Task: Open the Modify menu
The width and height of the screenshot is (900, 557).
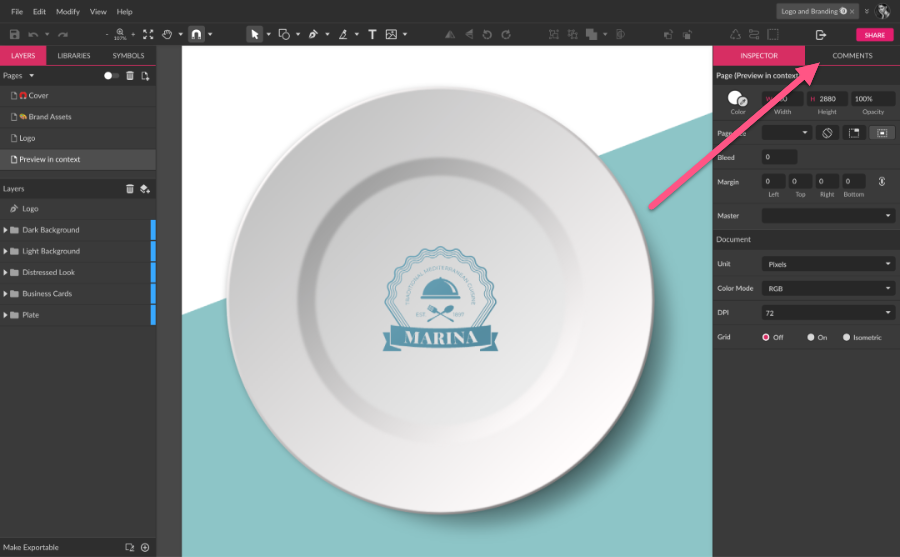Action: (68, 11)
